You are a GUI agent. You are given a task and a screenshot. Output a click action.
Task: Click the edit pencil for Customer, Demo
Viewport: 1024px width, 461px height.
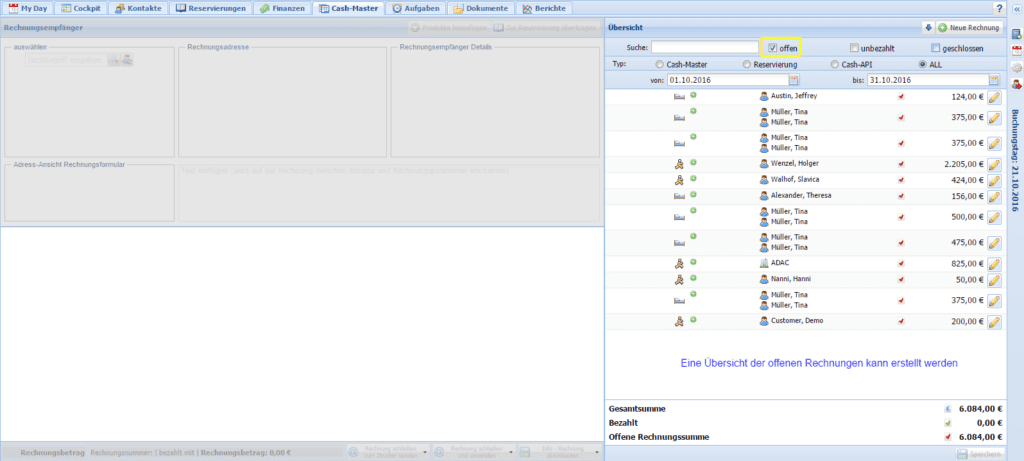[993, 322]
